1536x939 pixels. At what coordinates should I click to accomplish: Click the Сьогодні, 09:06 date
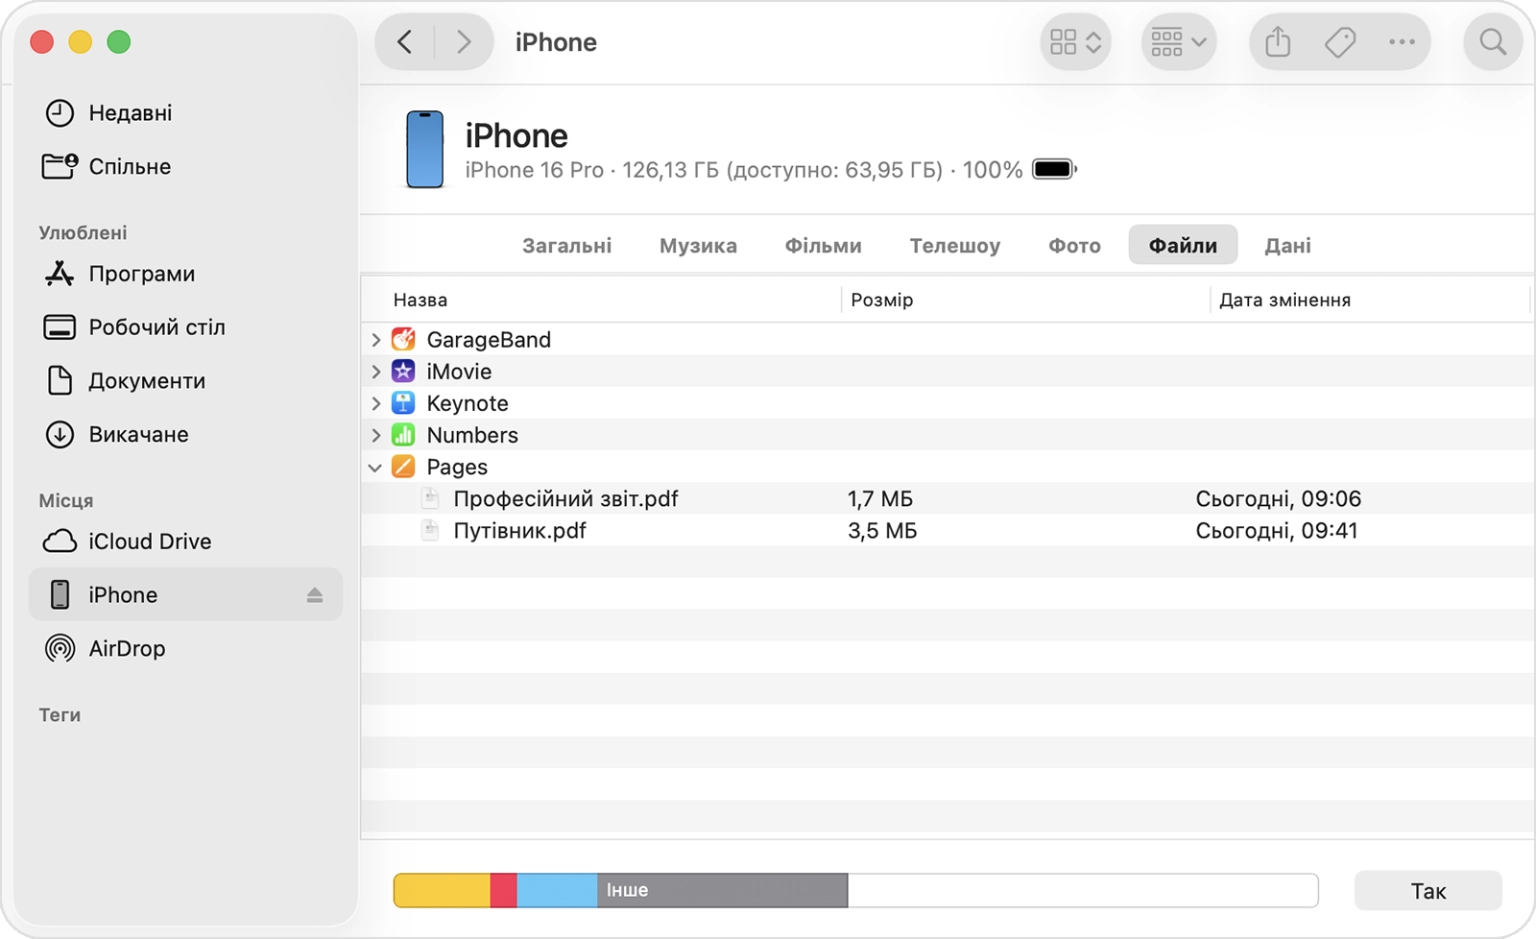(1278, 499)
